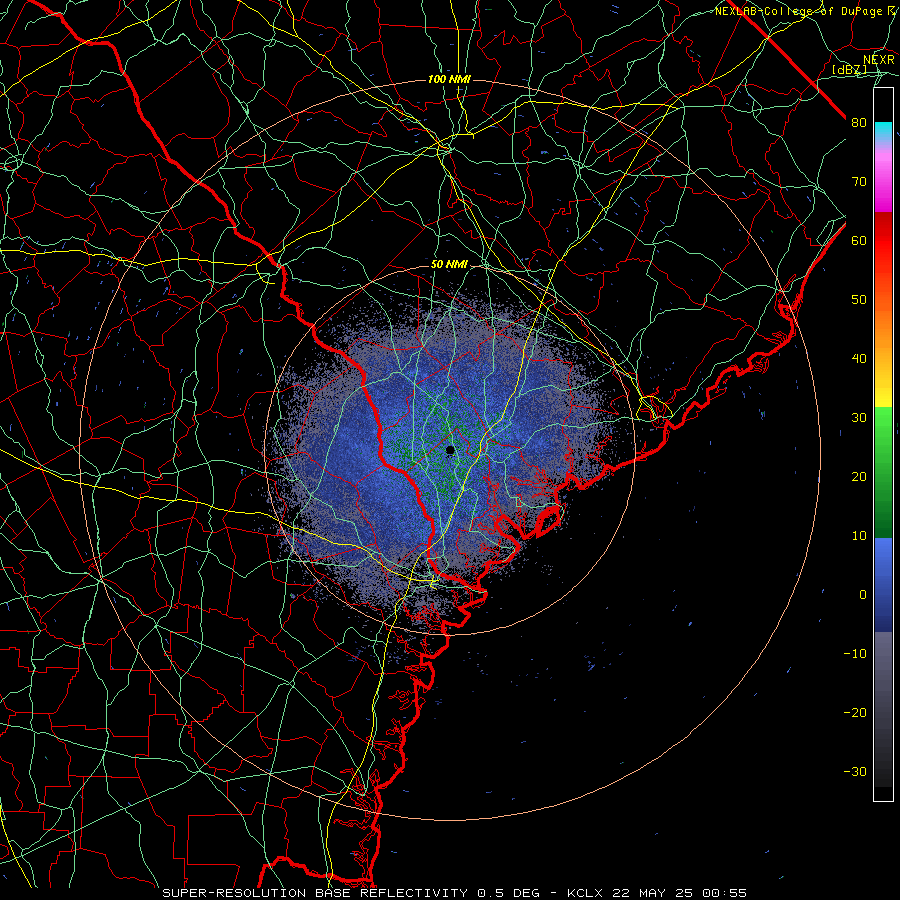900x900 pixels.
Task: Click the black radar site dot
Action: [450, 450]
